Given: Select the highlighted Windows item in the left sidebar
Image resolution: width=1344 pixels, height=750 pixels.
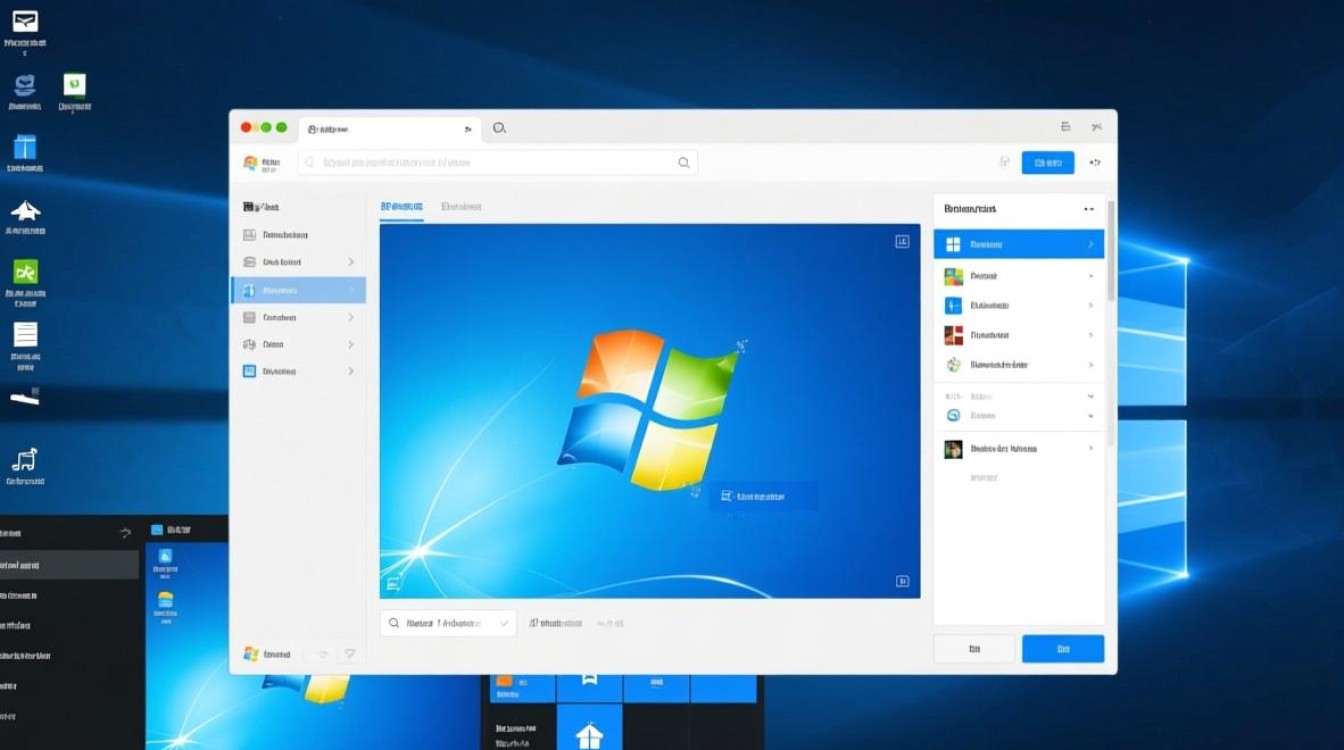Looking at the screenshot, I should tap(300, 290).
